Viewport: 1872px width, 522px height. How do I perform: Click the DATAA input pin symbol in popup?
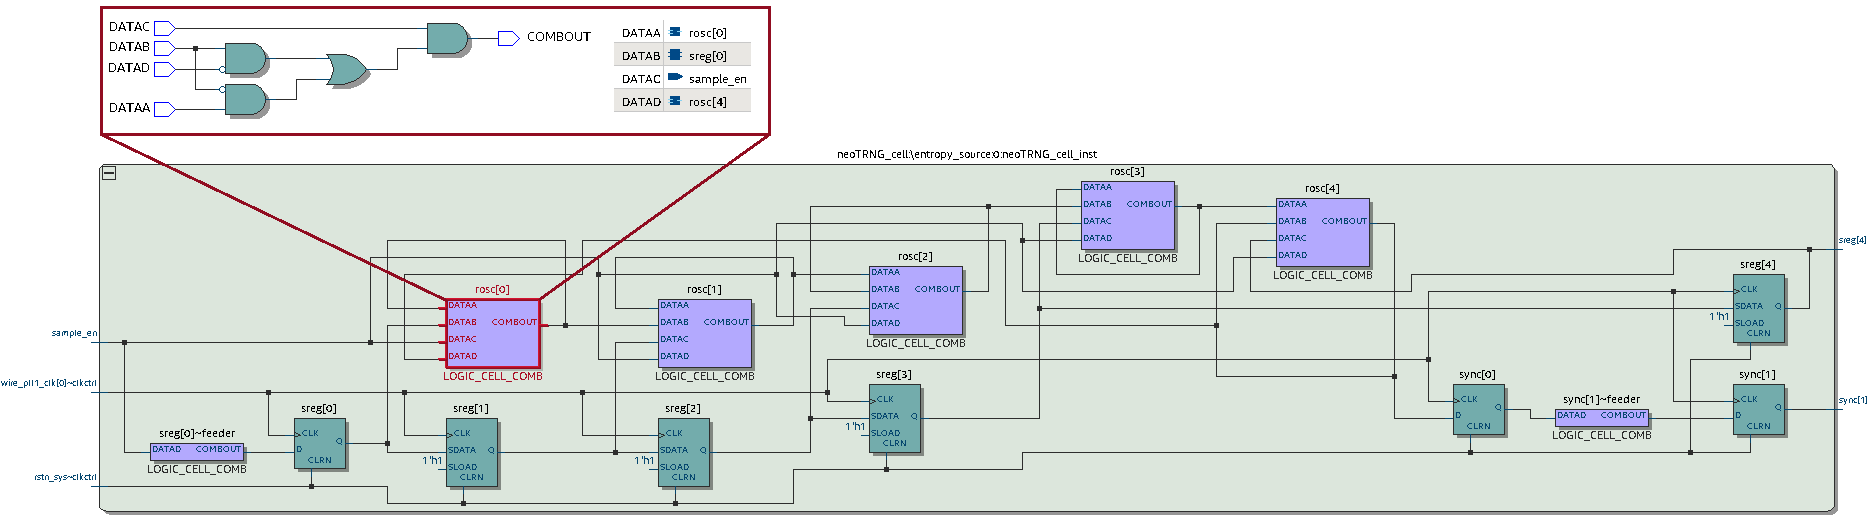[165, 109]
